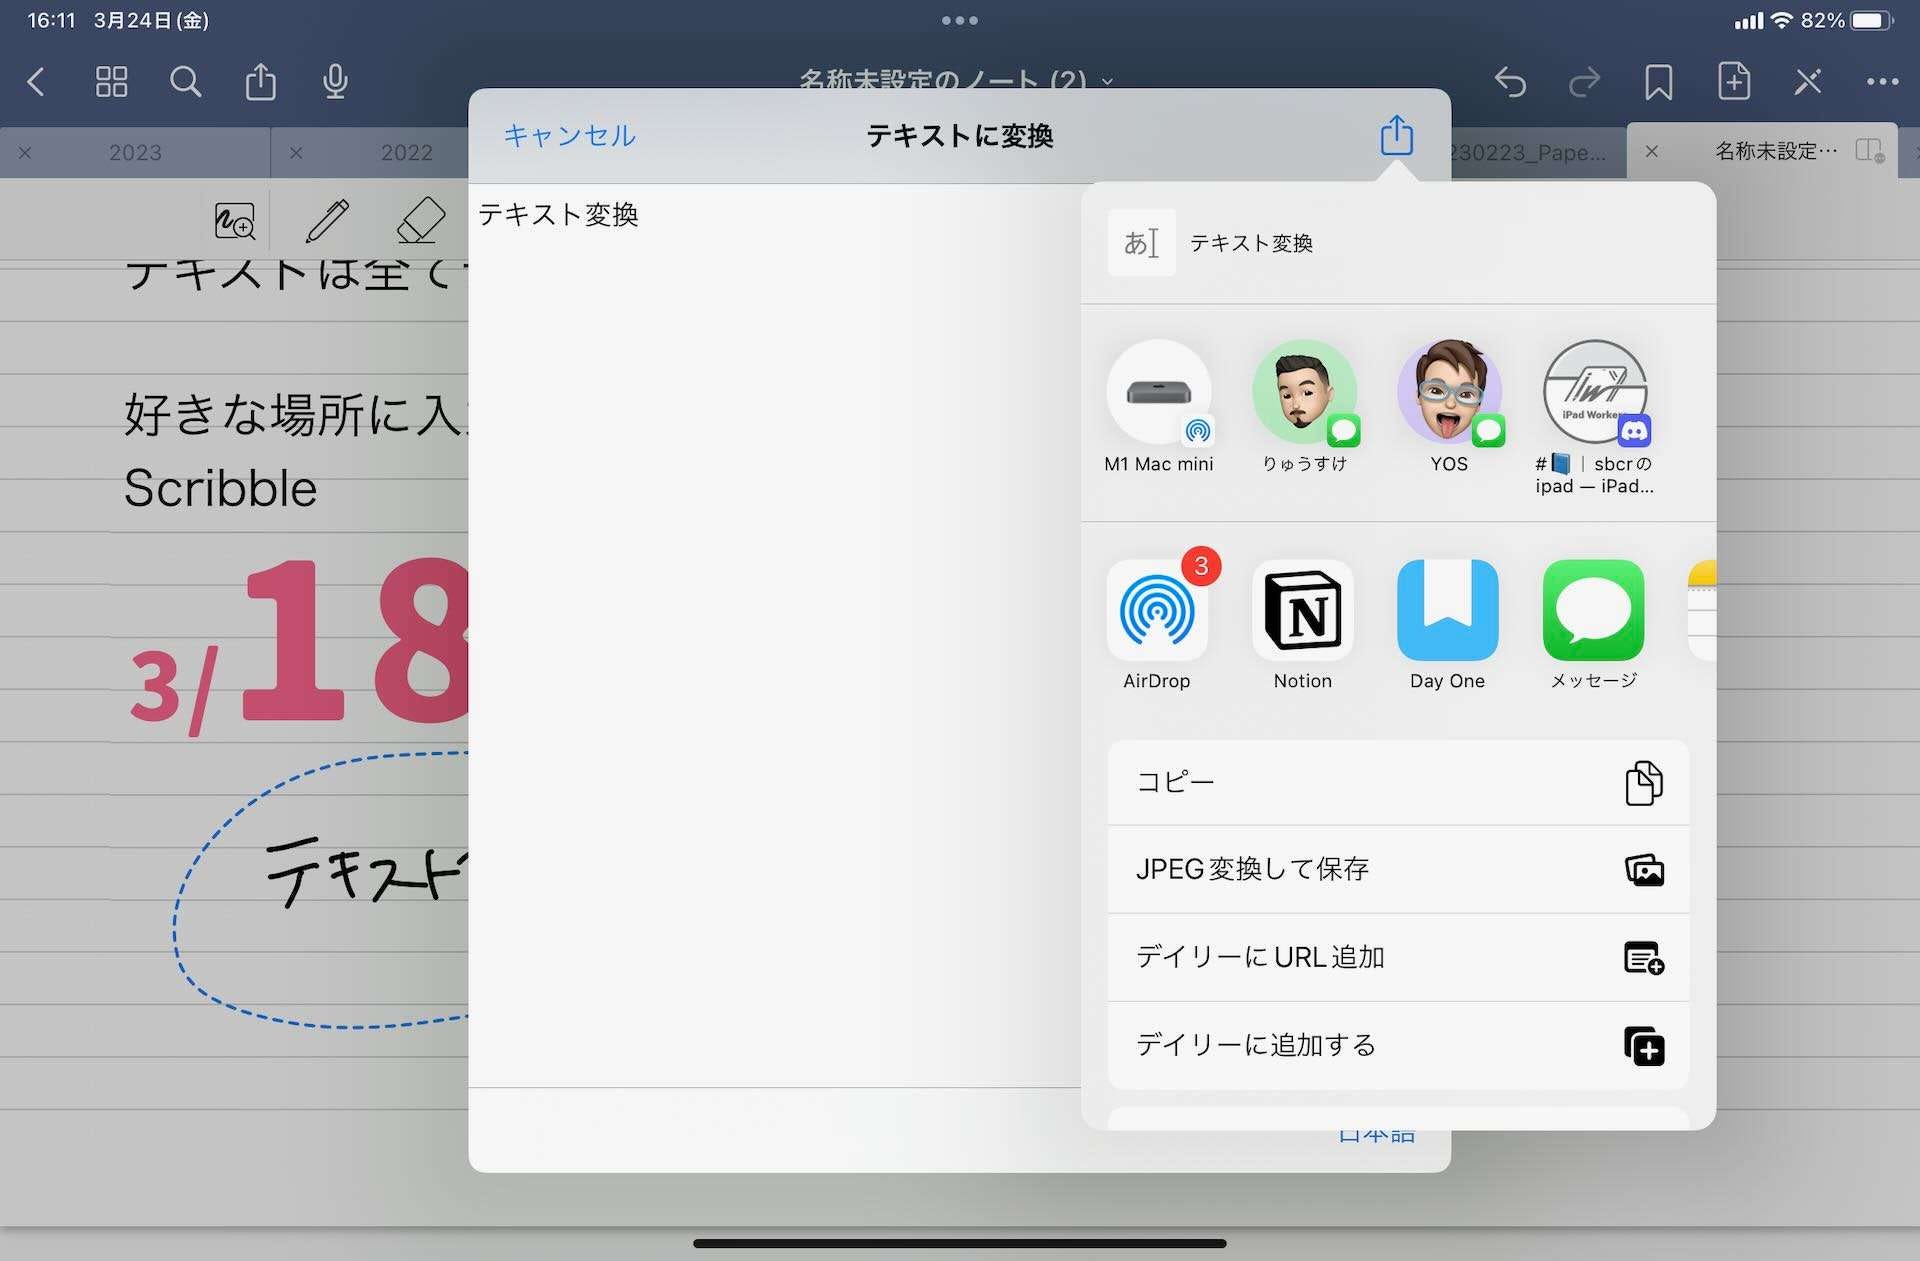The height and width of the screenshot is (1261, 1920).
Task: Select the pen tool
Action: click(x=327, y=220)
